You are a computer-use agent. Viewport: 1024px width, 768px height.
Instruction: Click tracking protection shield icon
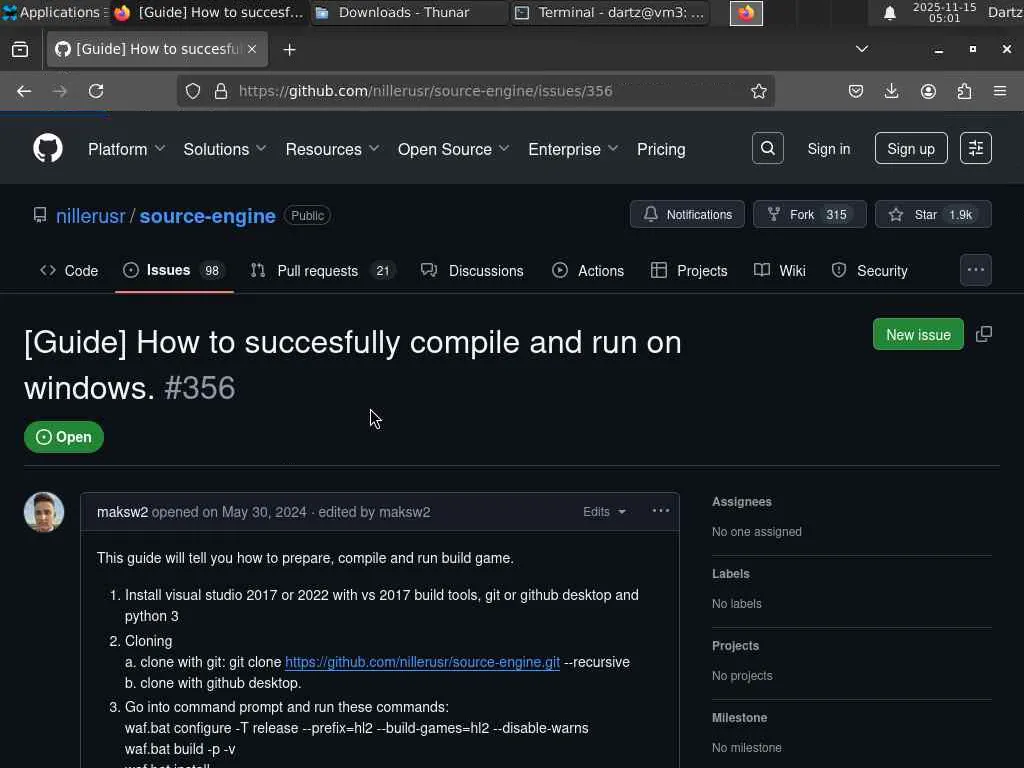193,91
